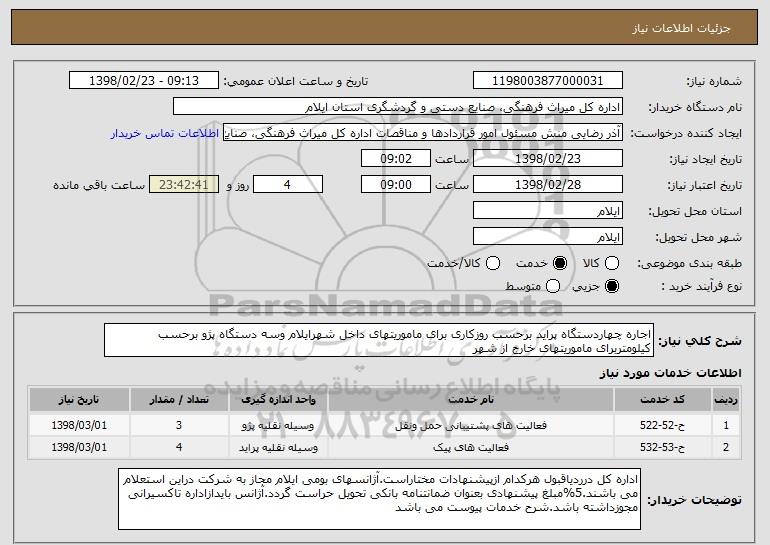Viewport: 770px width, 545px height.
Task: Click quantity 4 in row 2
Action: [179, 447]
